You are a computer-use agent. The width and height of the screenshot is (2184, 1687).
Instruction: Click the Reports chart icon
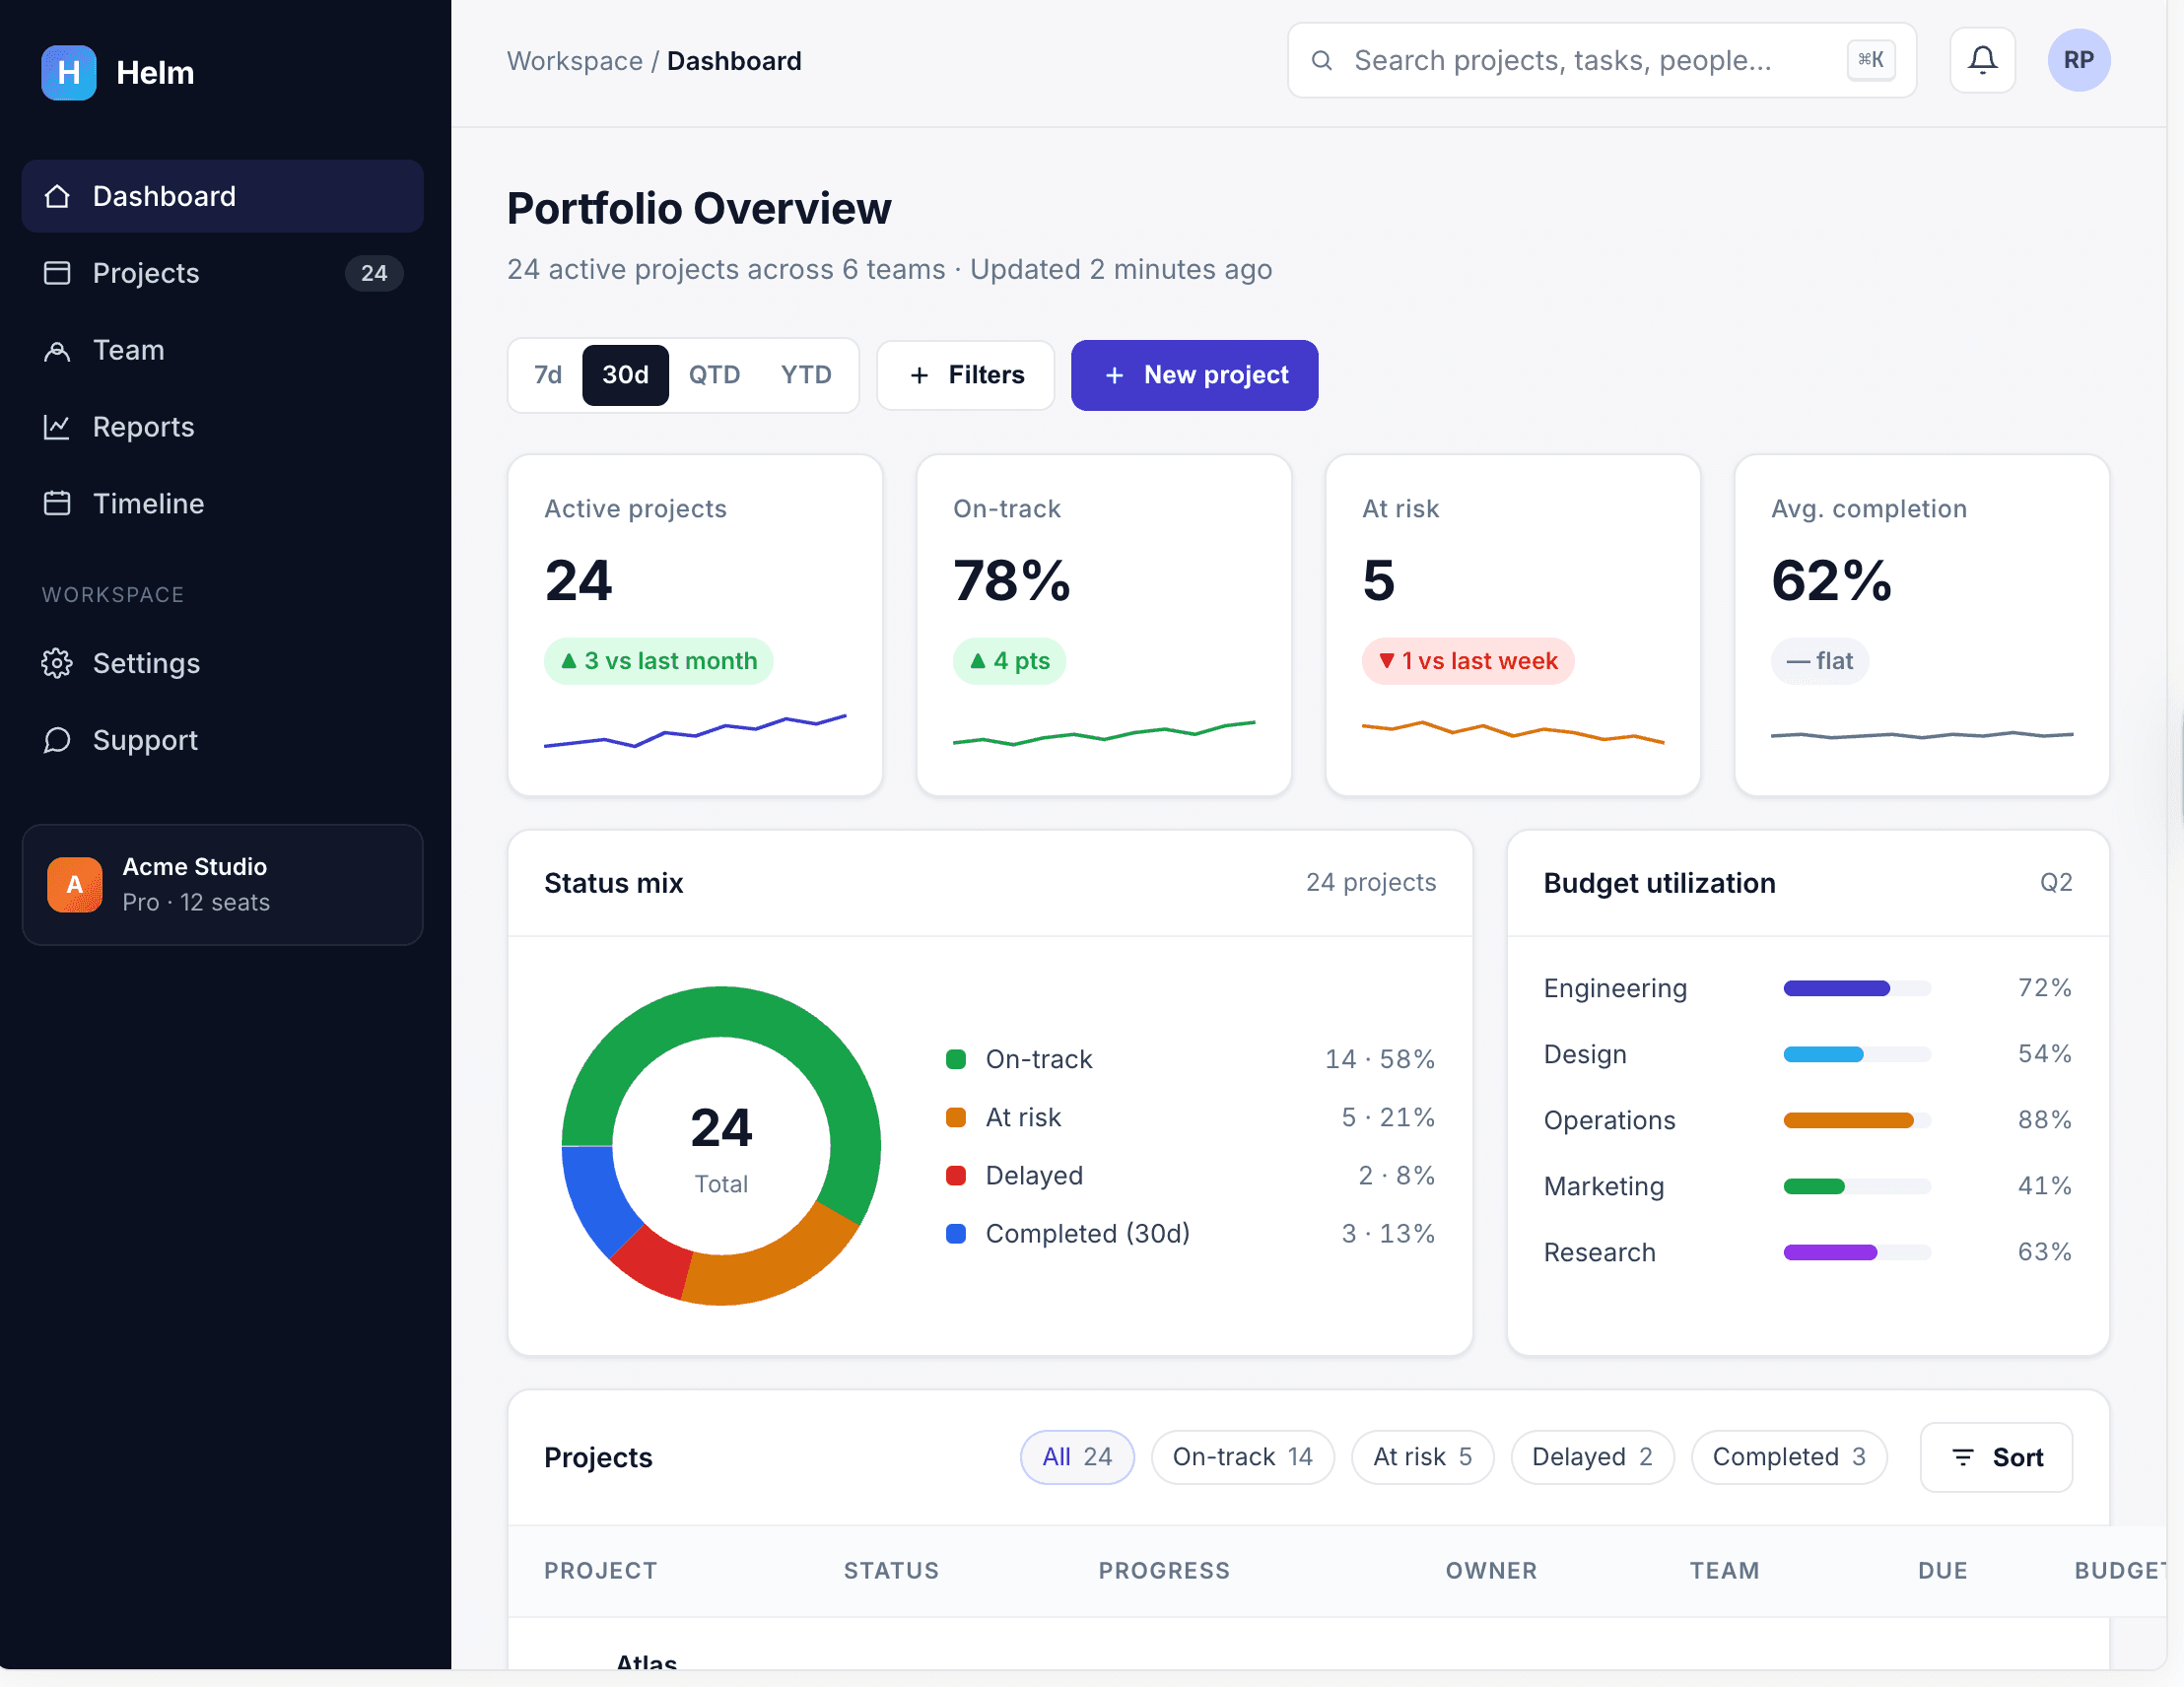tap(57, 427)
